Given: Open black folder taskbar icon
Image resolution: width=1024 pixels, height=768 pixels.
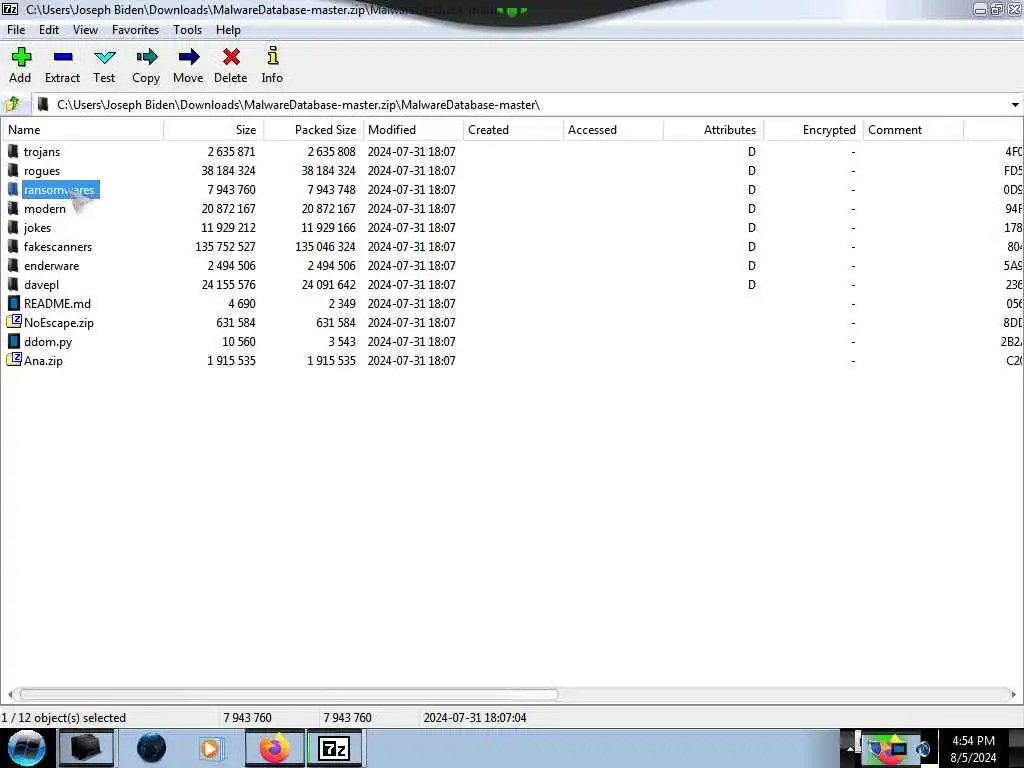Looking at the screenshot, I should 86,748.
